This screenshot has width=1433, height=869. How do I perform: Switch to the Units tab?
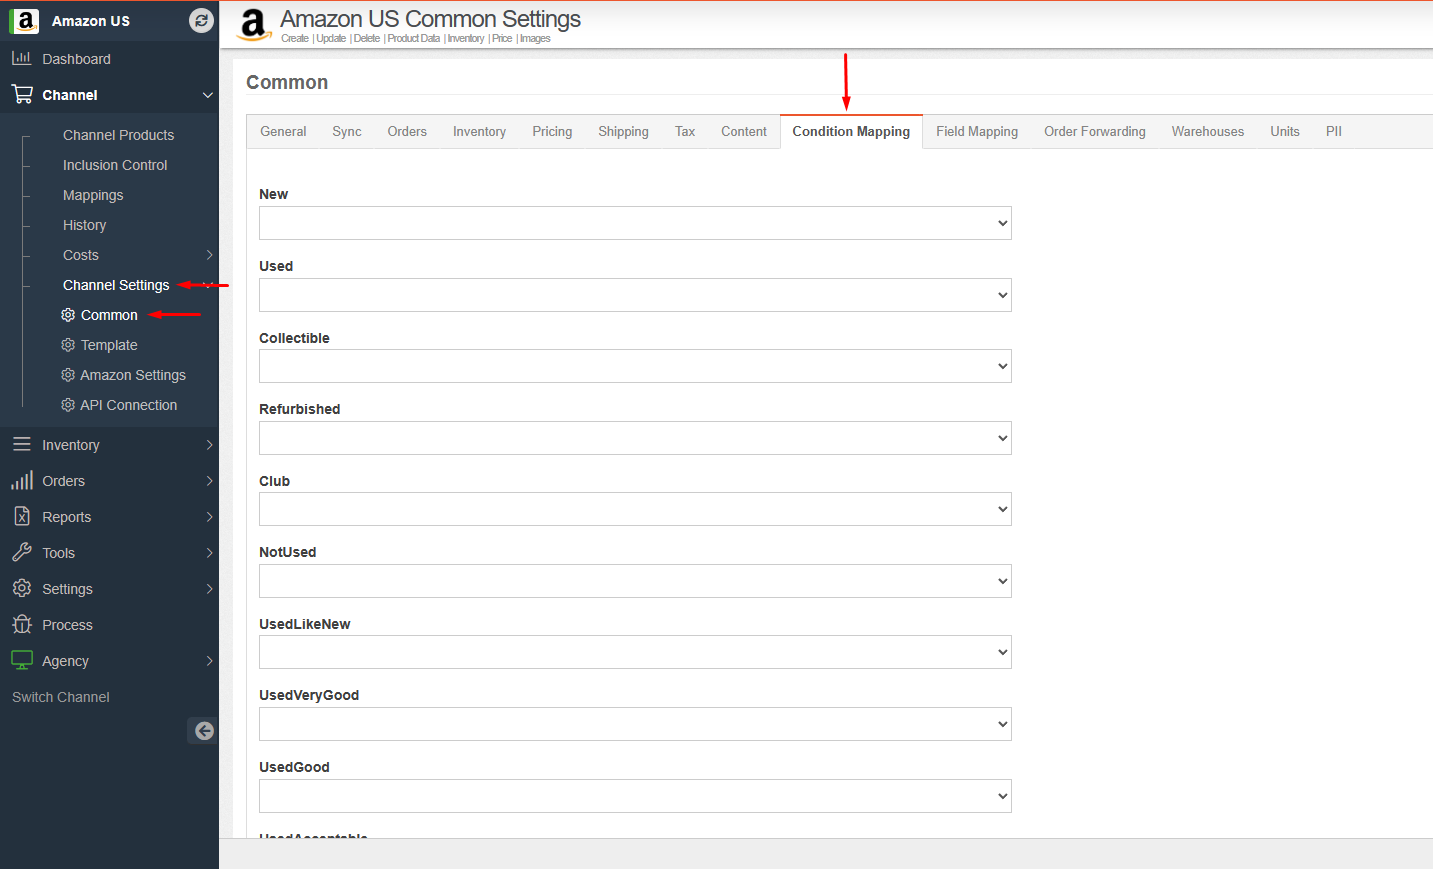coord(1285,131)
